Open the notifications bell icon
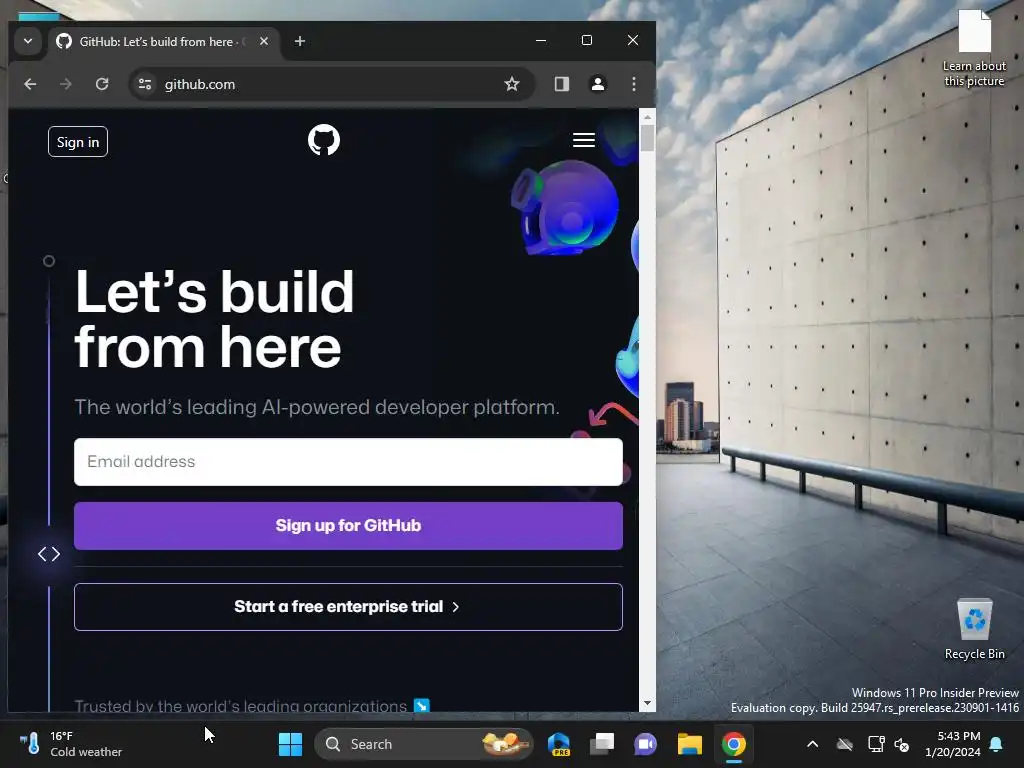1024x768 pixels. [x=996, y=744]
